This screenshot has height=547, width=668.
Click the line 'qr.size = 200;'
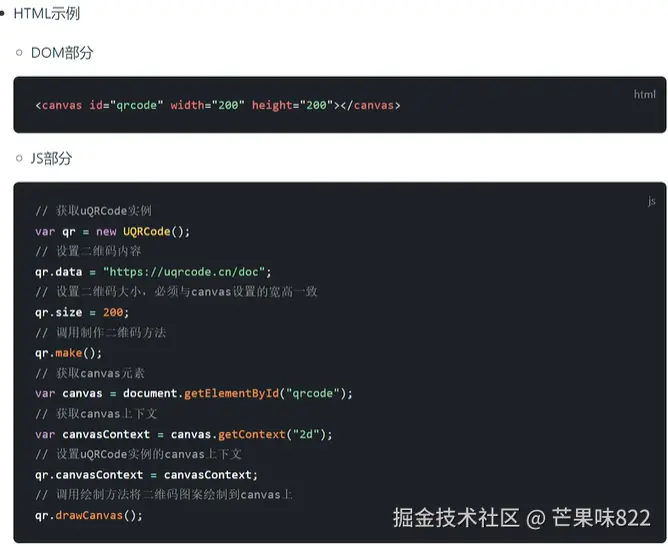point(82,312)
